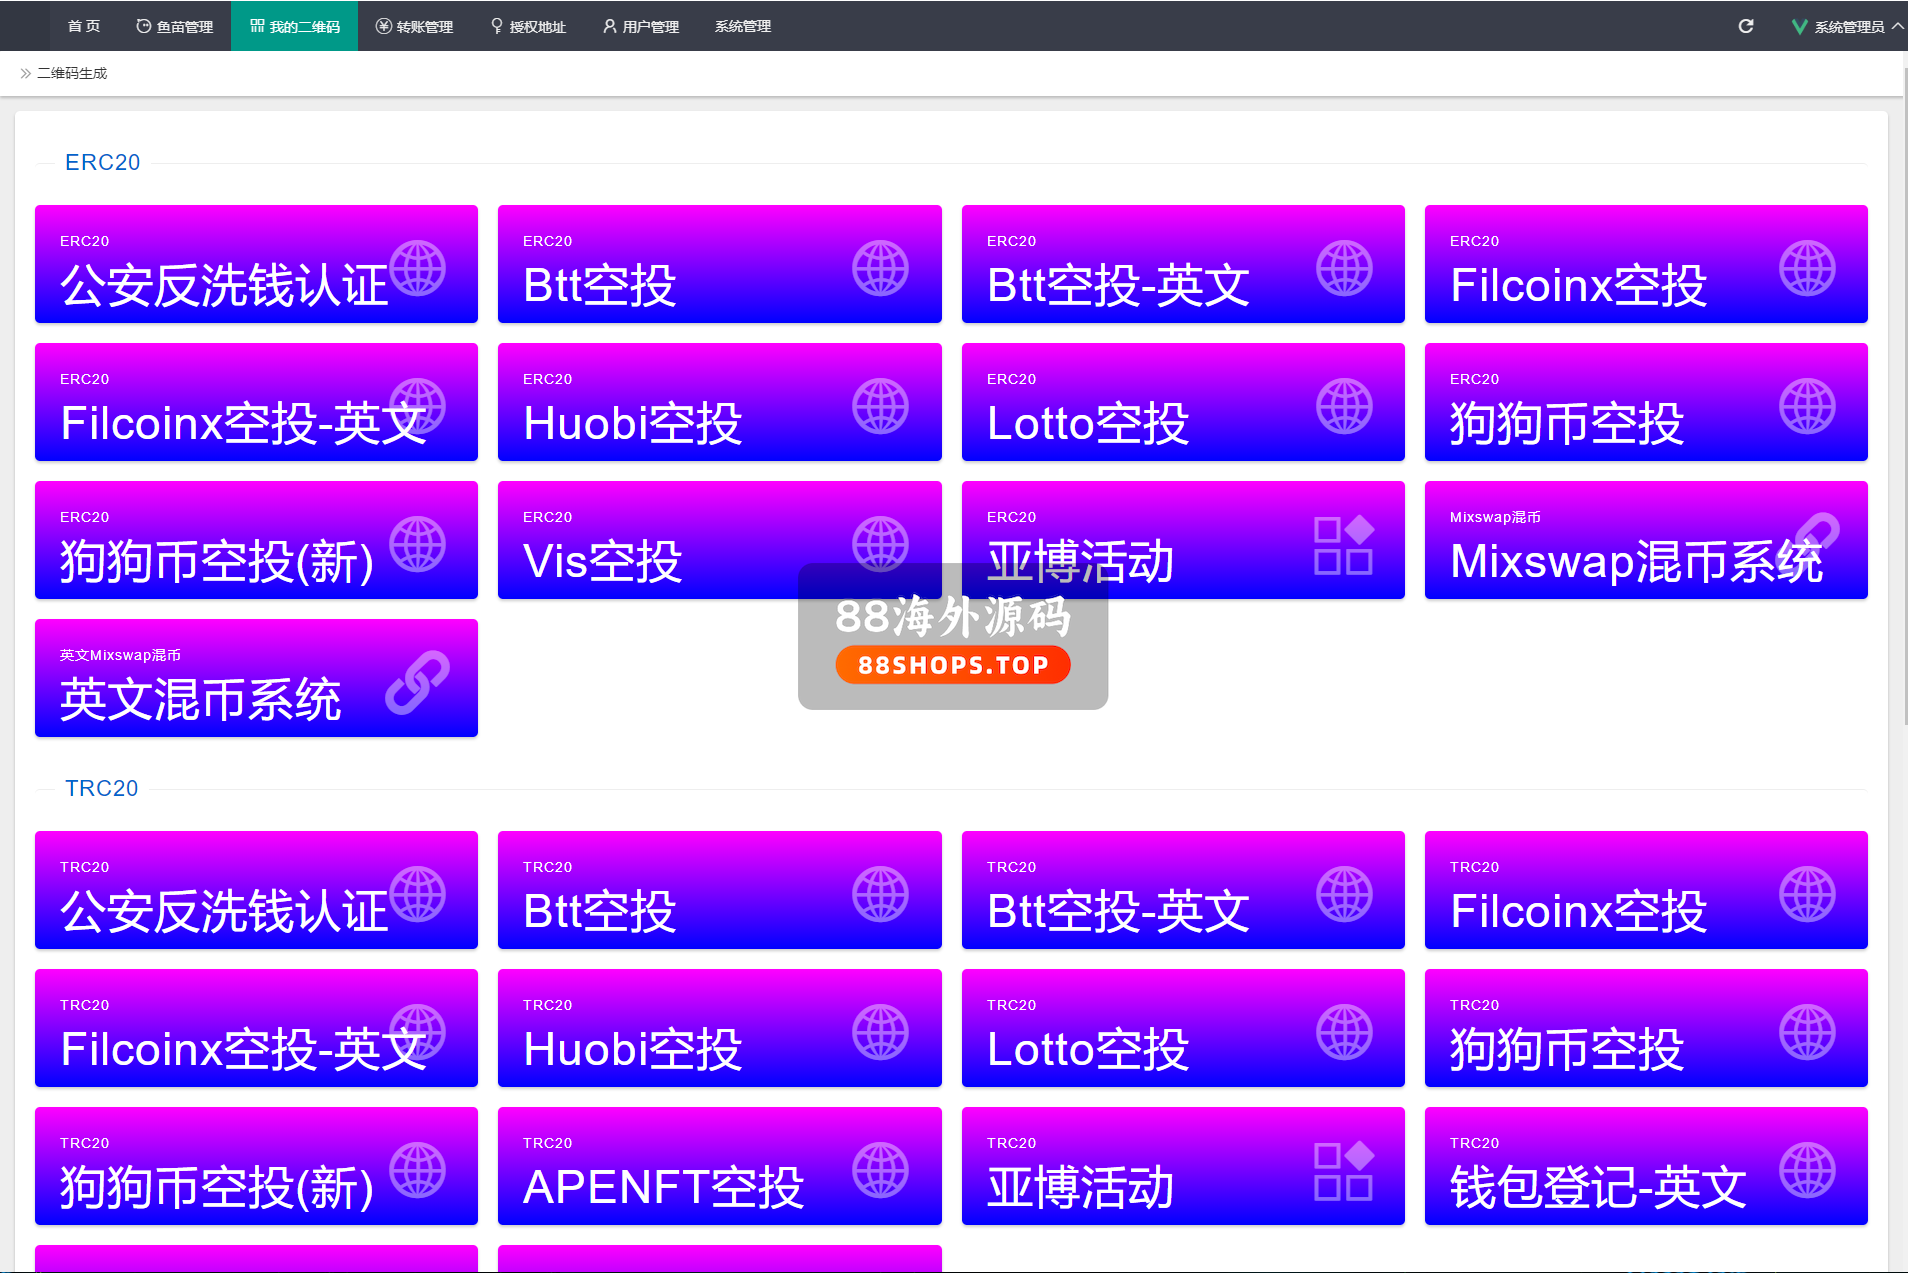This screenshot has width=1908, height=1273.
Task: Open the 用户管理 menu item
Action: tap(641, 26)
